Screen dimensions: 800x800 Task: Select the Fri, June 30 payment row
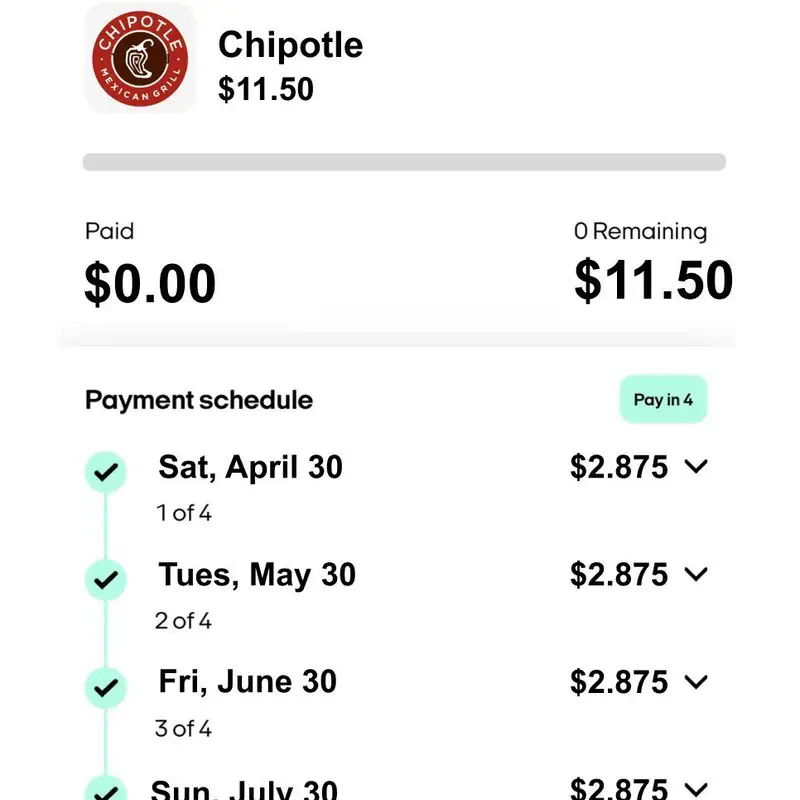[x=247, y=683]
